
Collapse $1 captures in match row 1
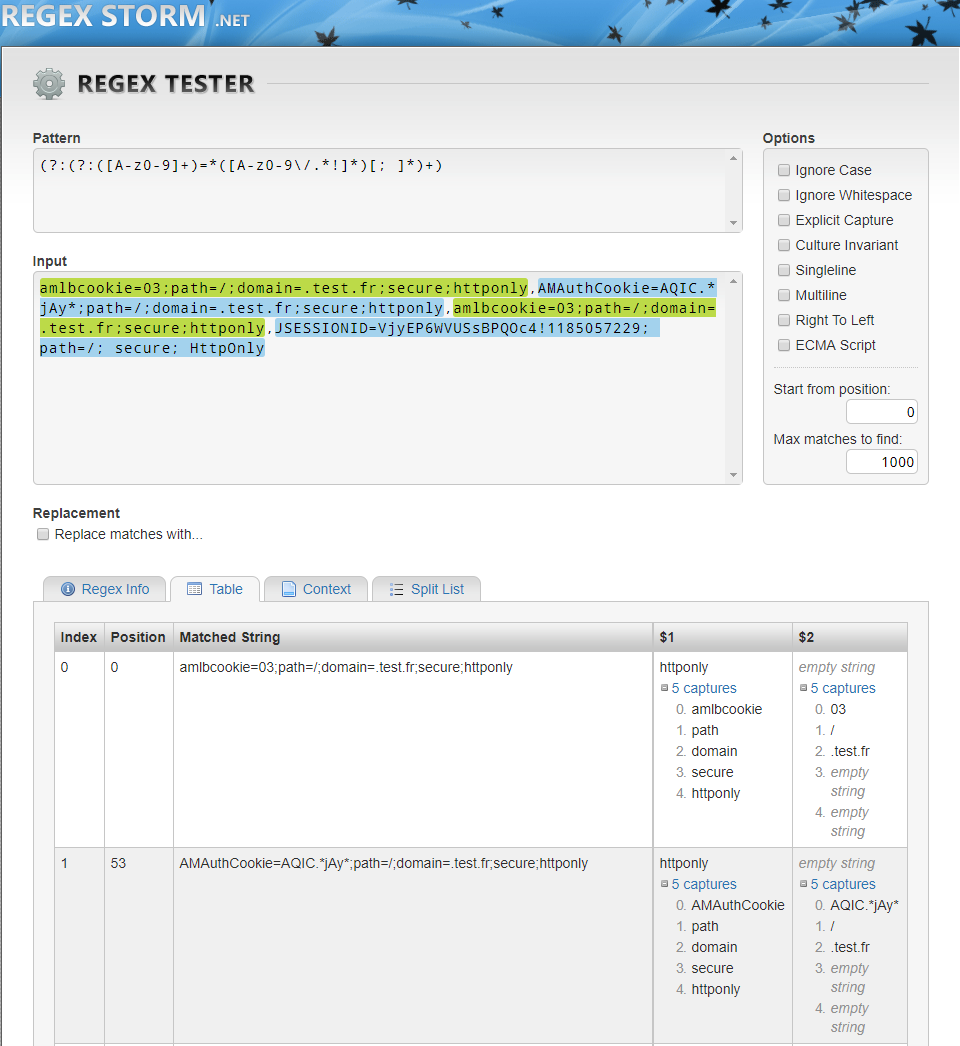tap(664, 884)
